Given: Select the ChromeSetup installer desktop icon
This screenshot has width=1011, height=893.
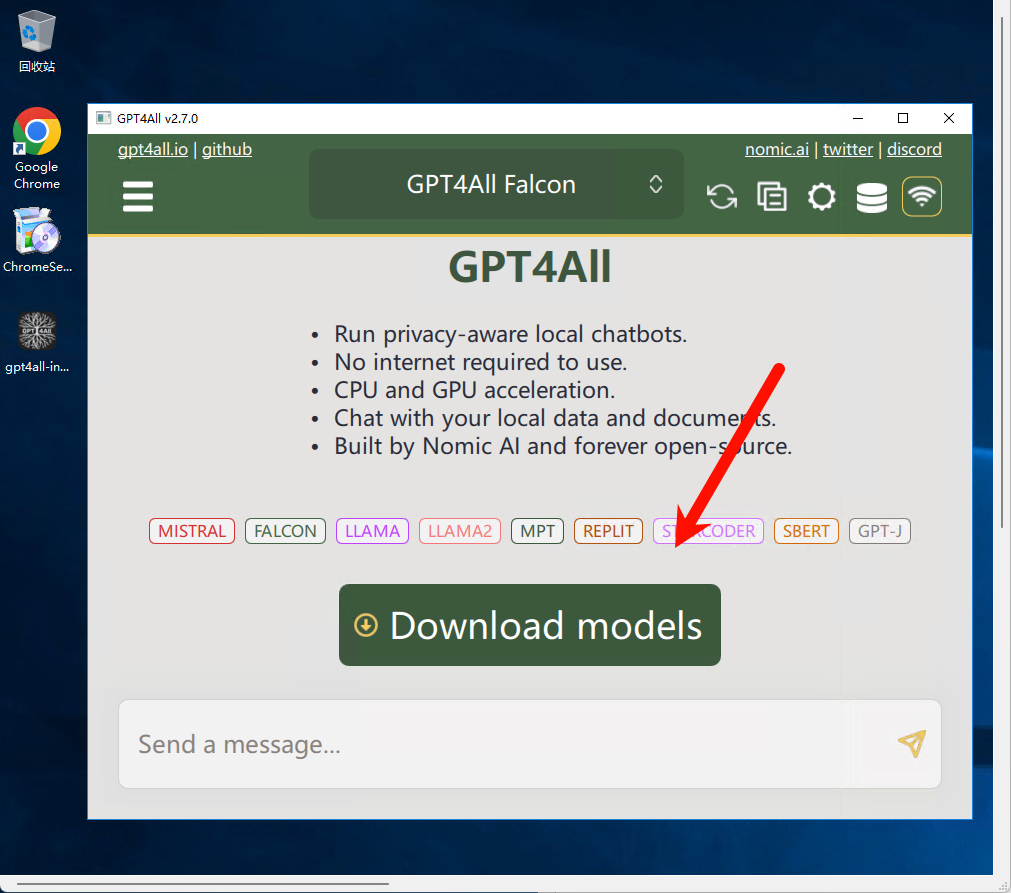Looking at the screenshot, I should click(37, 240).
